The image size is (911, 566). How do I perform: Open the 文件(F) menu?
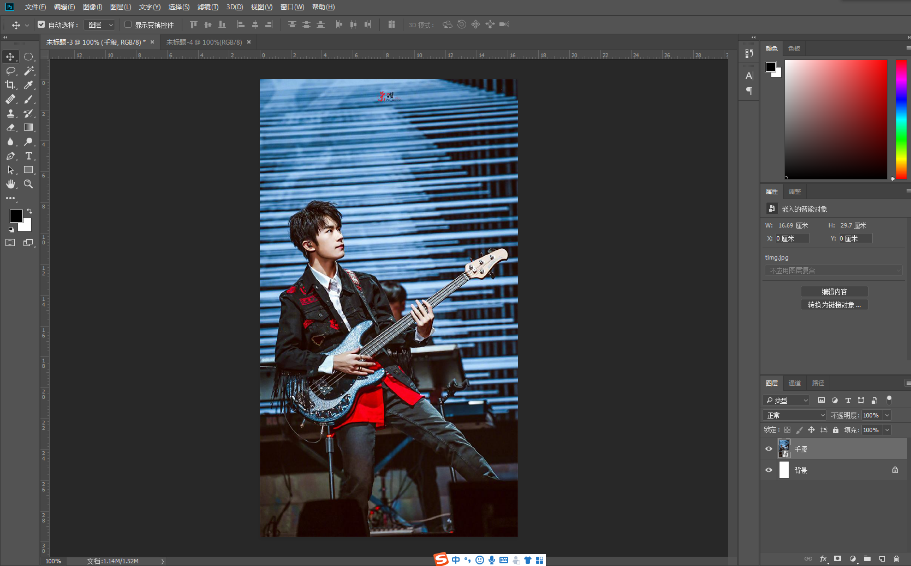(x=35, y=7)
